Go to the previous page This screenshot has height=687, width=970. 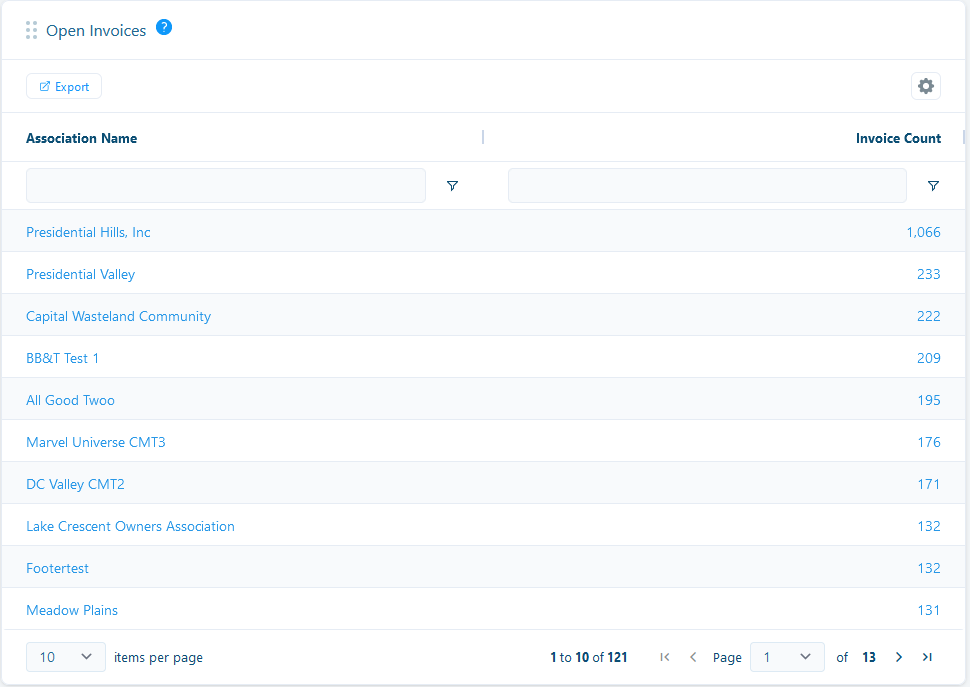click(693, 657)
